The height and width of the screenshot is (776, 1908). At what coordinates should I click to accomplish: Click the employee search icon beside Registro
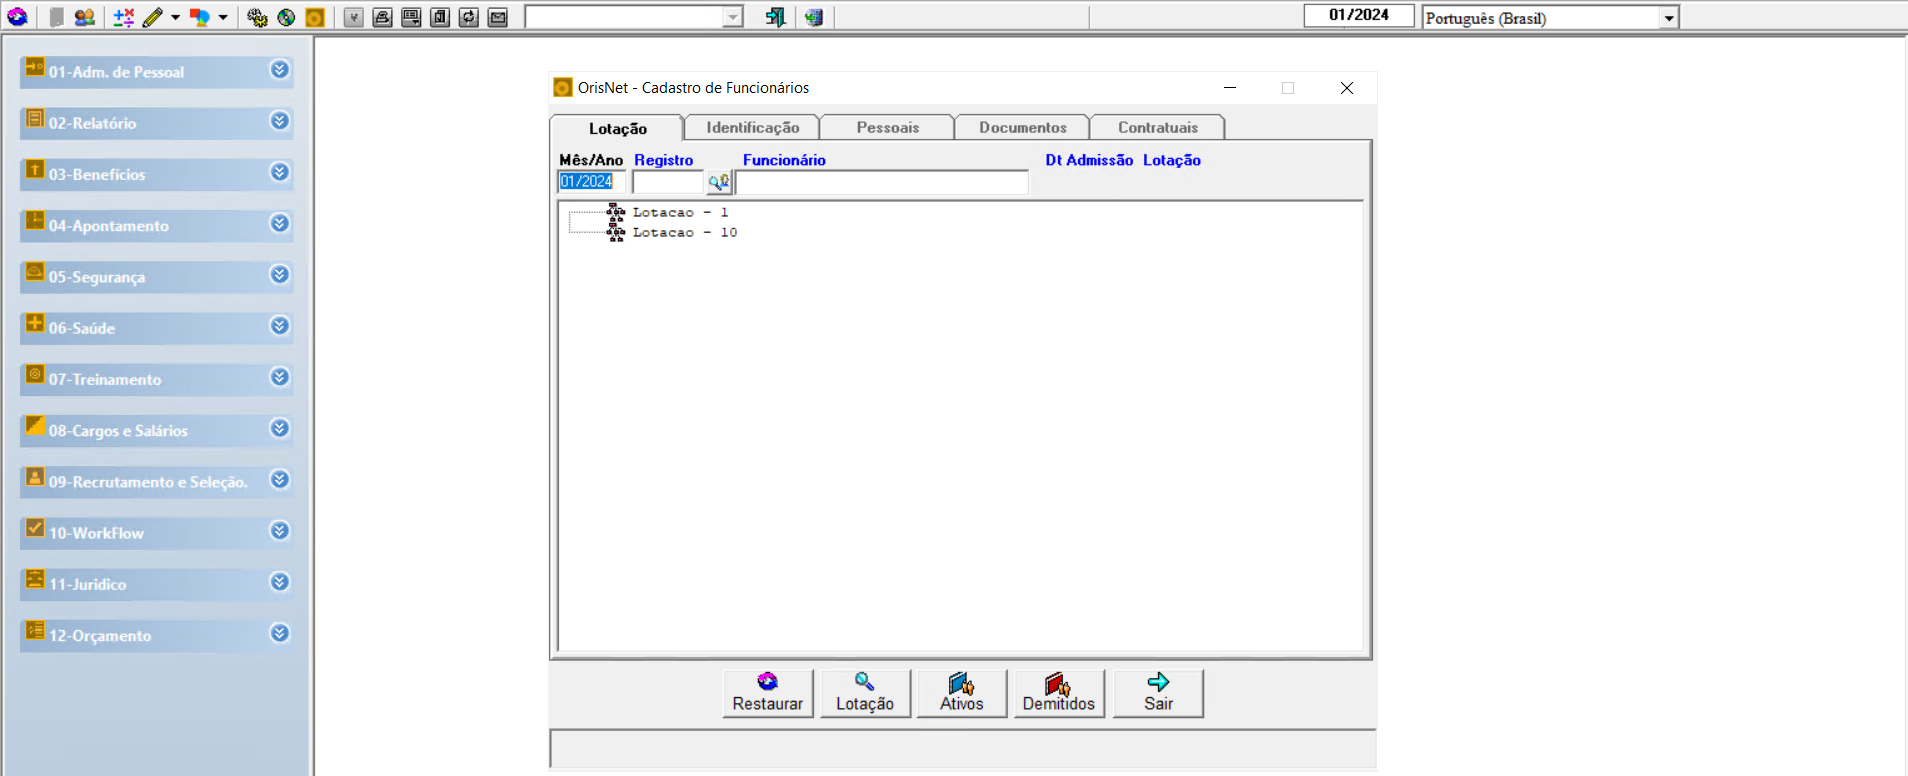click(719, 182)
